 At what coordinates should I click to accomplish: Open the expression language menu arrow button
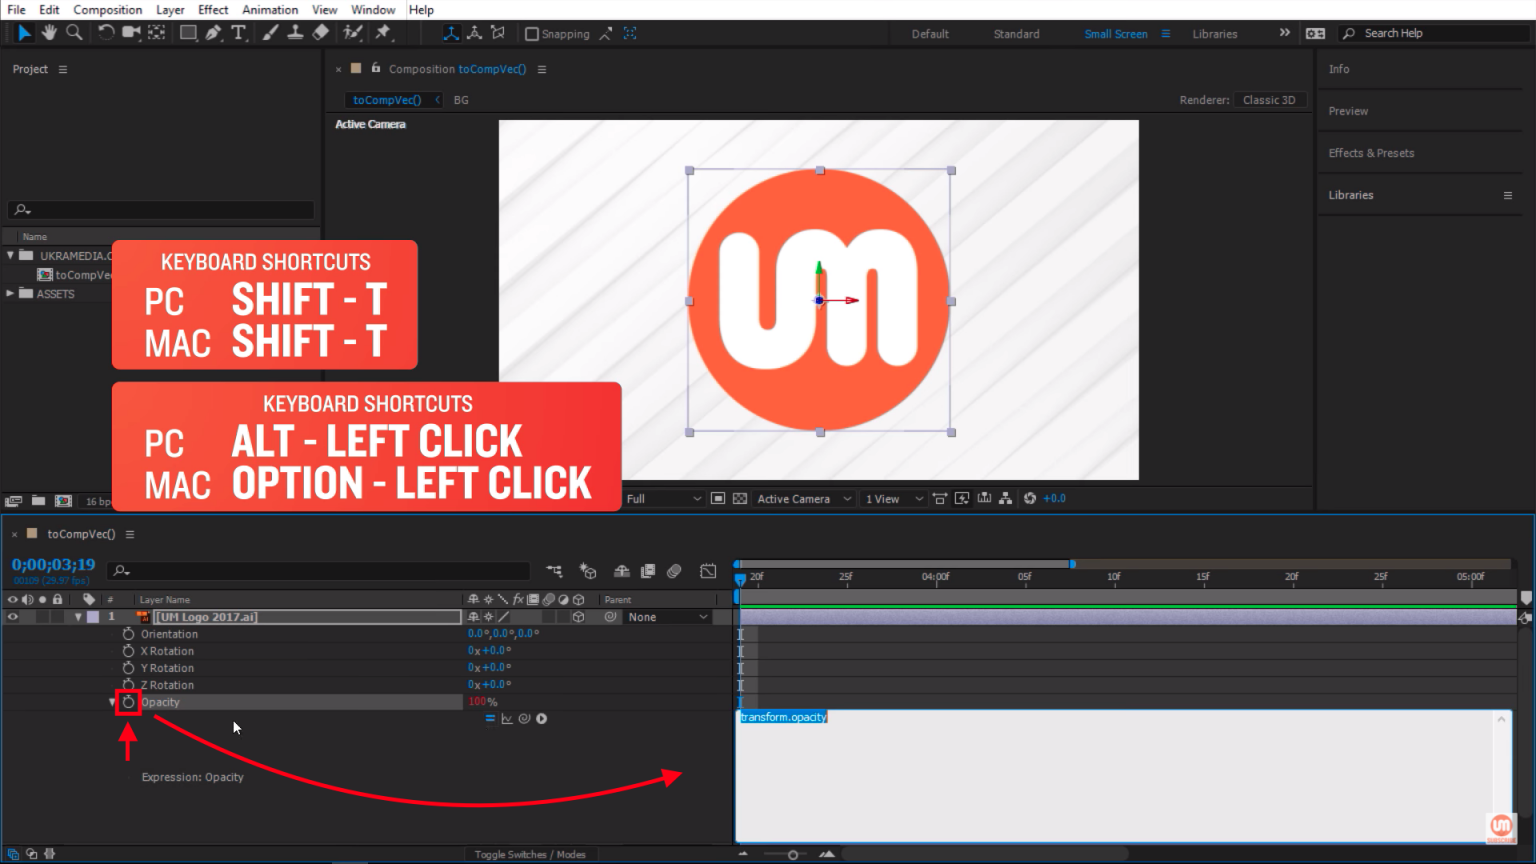(x=541, y=719)
